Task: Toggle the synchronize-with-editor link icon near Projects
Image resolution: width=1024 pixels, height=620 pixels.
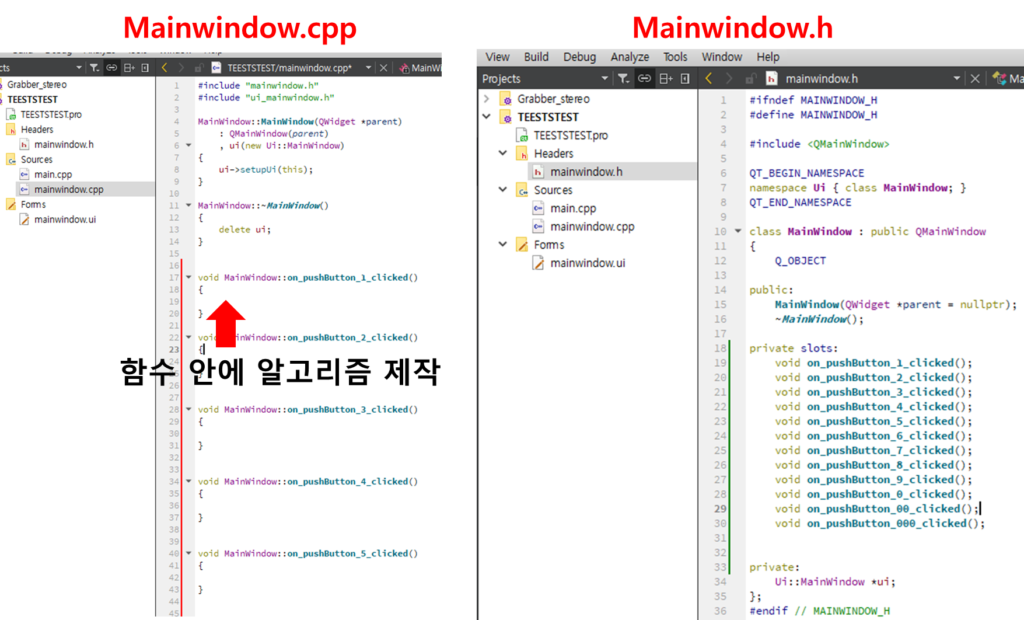Action: point(644,78)
